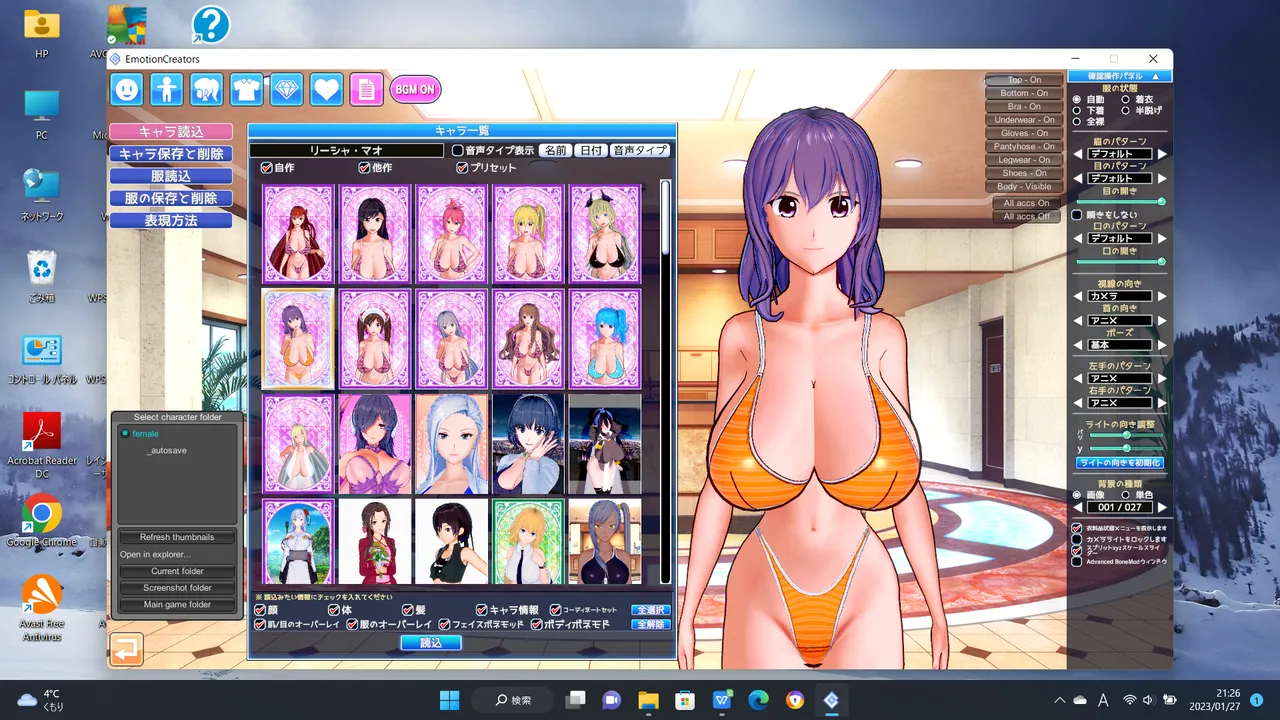The image size is (1280, 720).
Task: Open Avast Free Antivirus desktop shortcut
Action: (x=41, y=608)
